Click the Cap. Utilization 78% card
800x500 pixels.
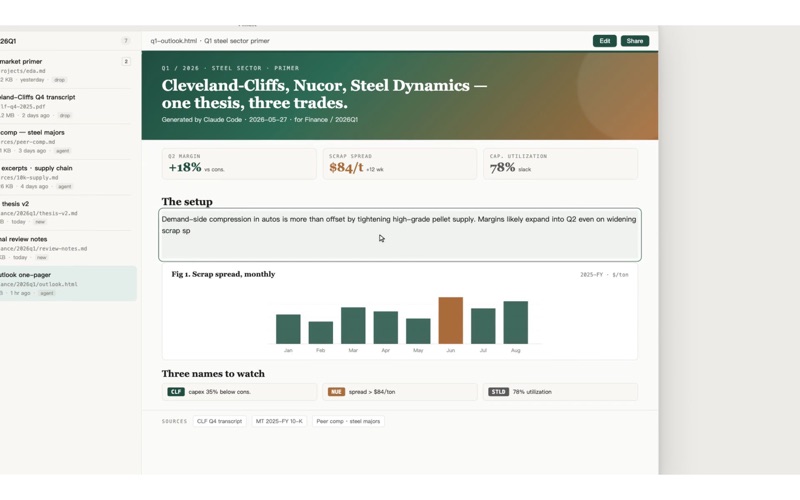coord(560,164)
